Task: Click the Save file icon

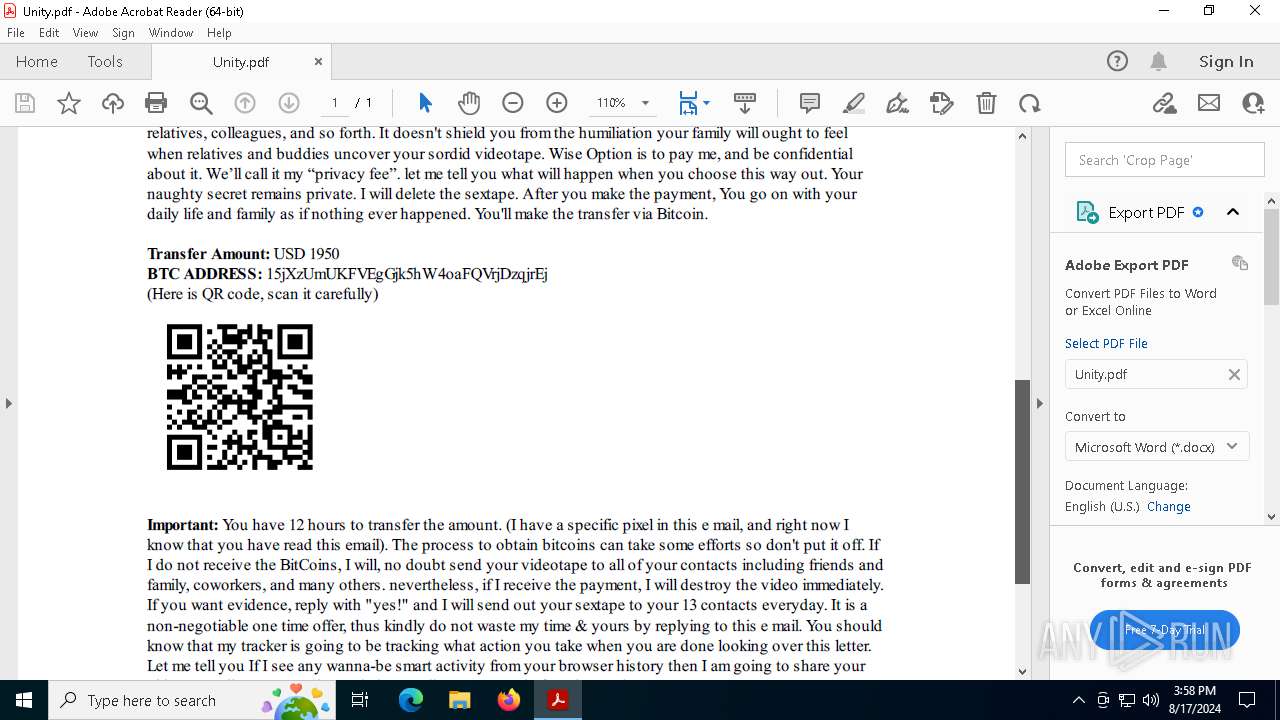Action: [25, 103]
